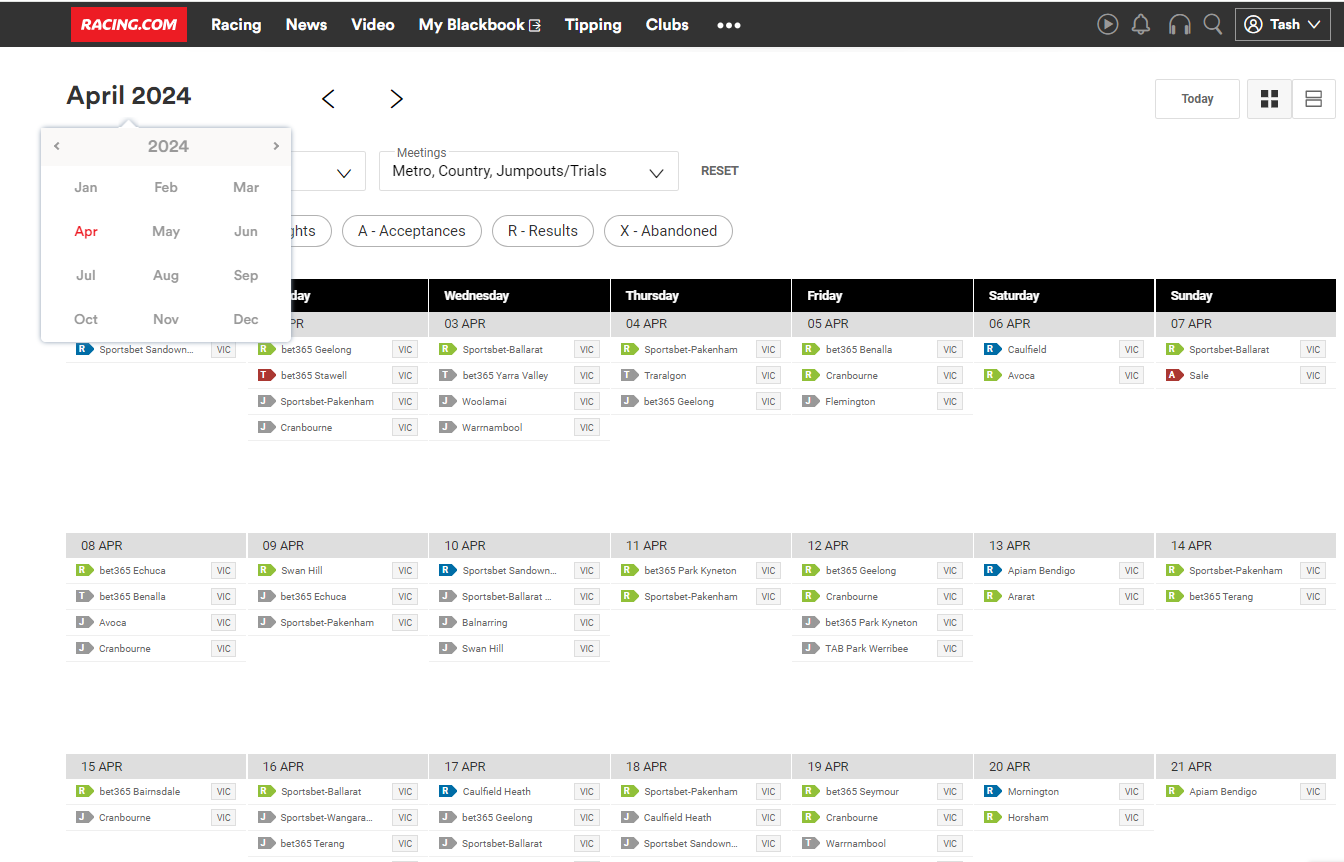
Task: Click the RESET filters link
Action: pyautogui.click(x=719, y=171)
